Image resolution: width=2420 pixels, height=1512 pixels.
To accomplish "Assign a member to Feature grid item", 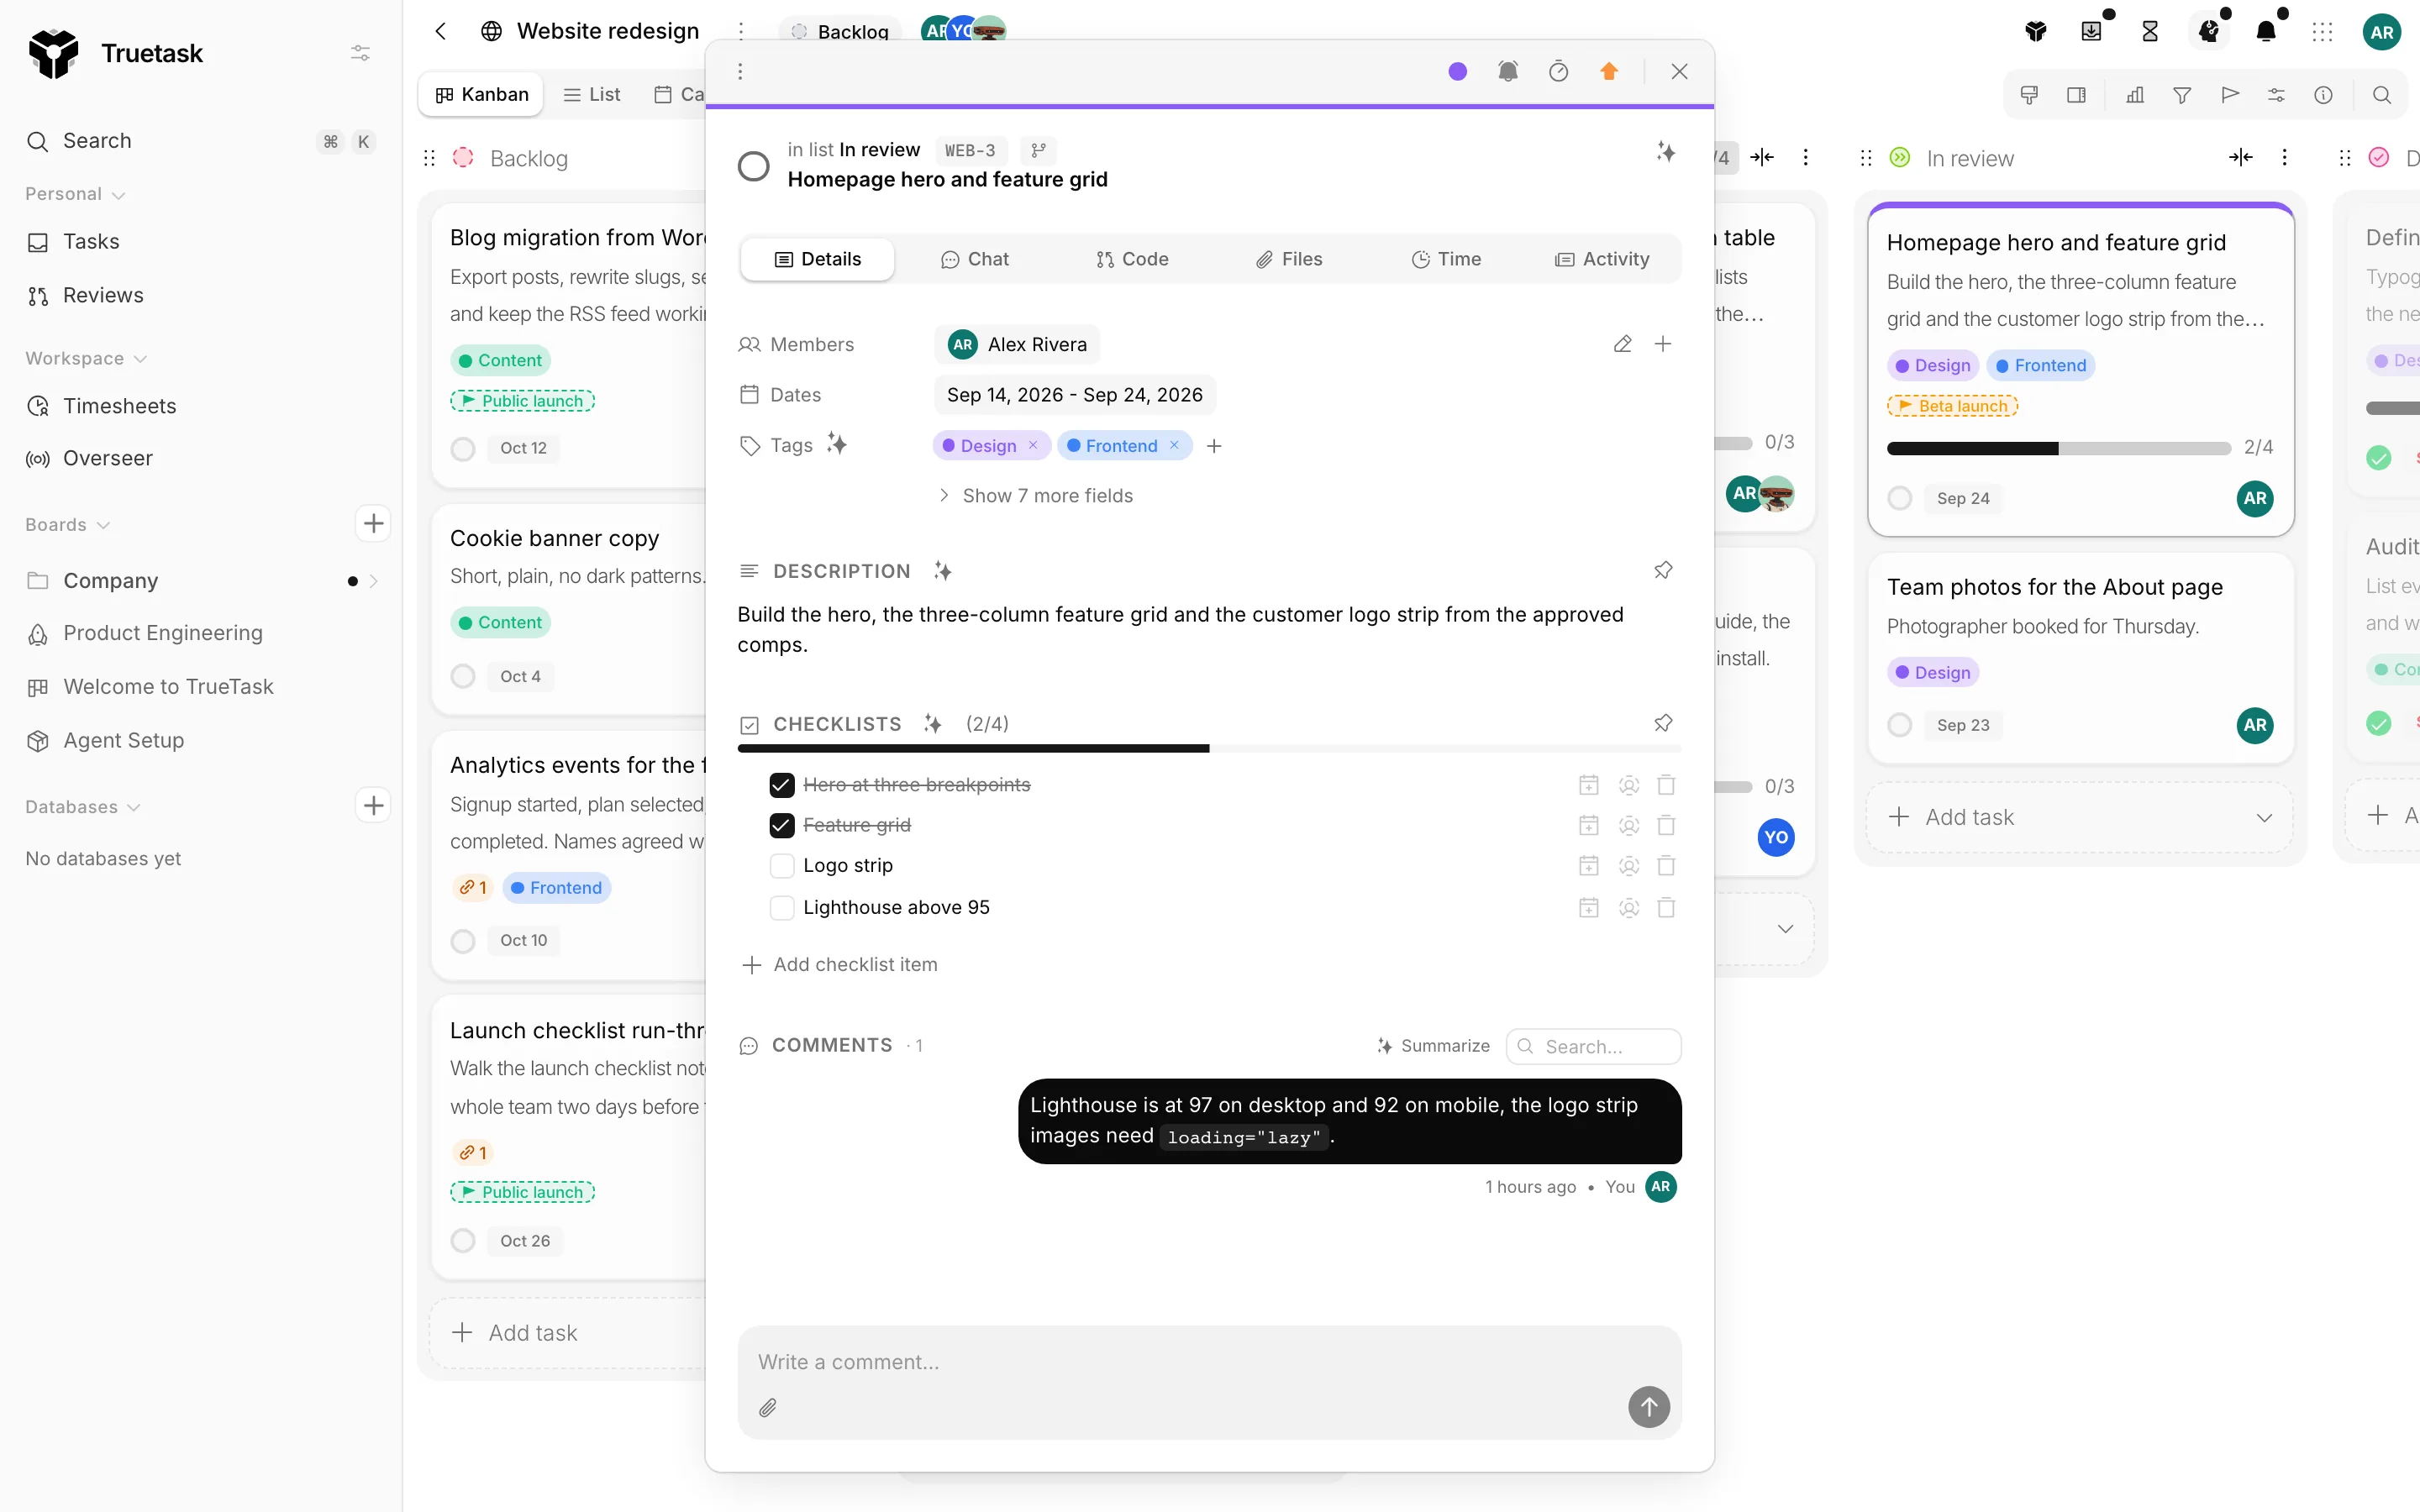I will click(1628, 825).
